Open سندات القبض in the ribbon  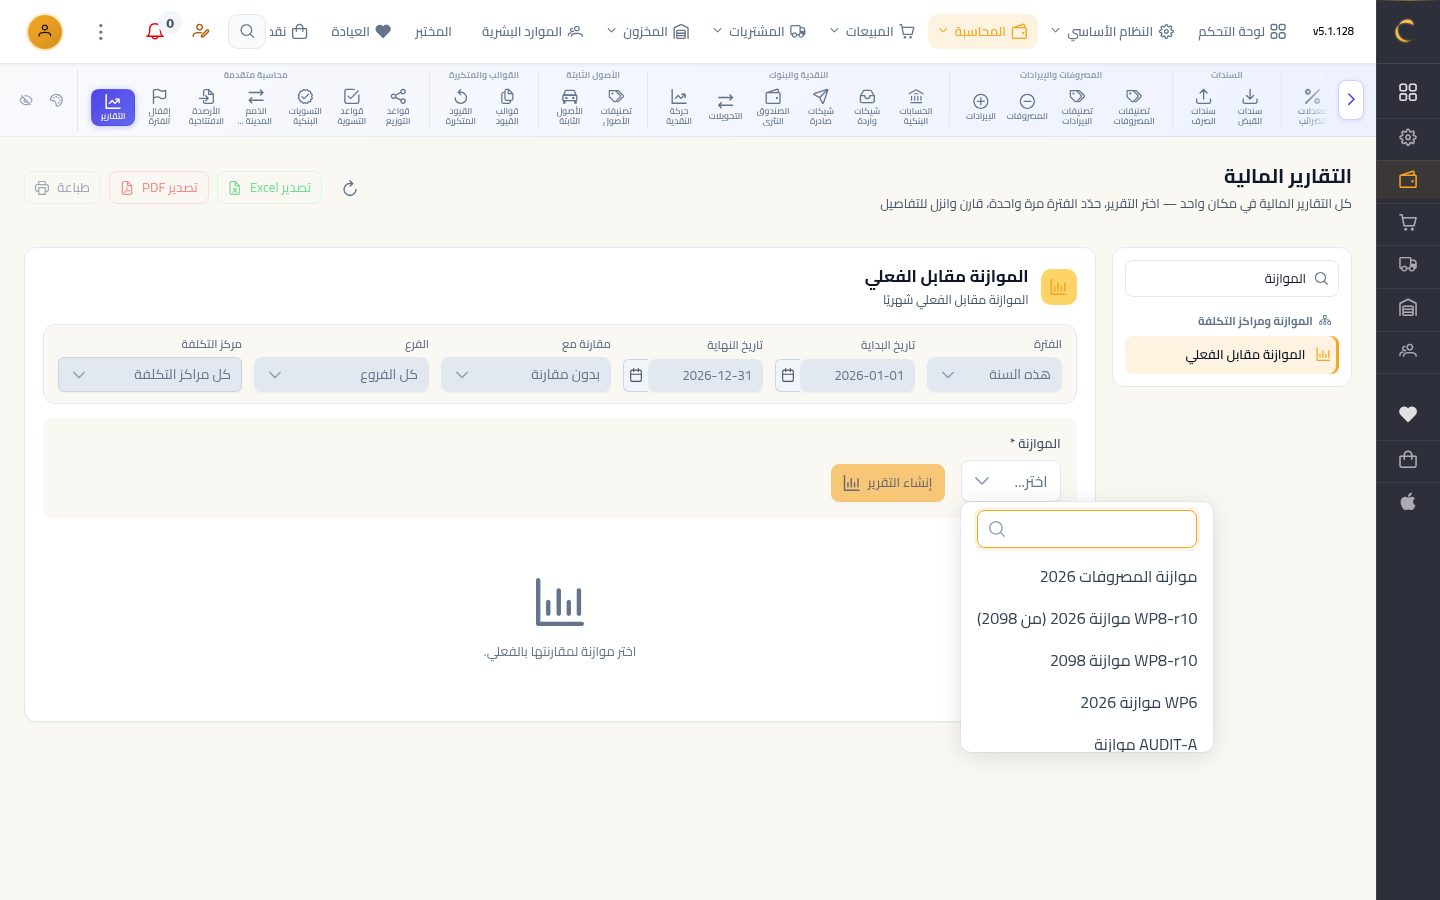point(1250,107)
